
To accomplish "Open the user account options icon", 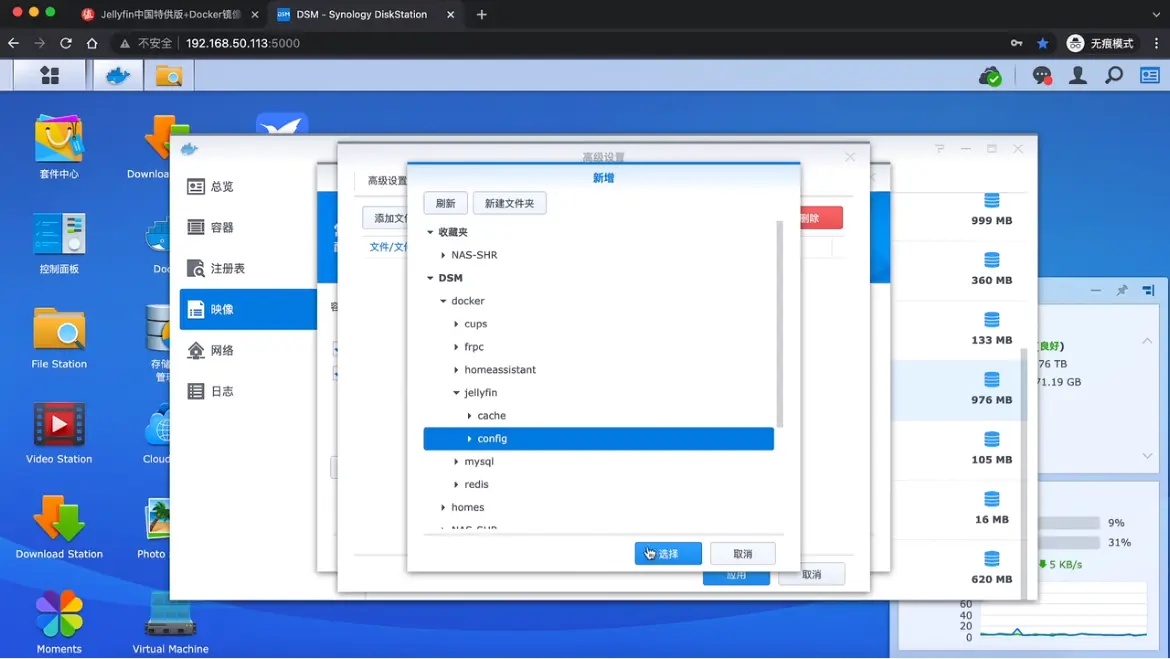I will (1078, 76).
